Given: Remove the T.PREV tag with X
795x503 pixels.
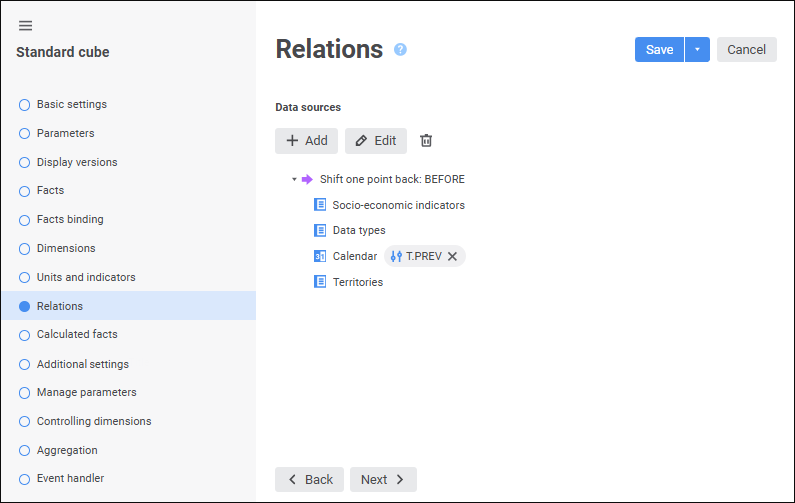Looking at the screenshot, I should point(453,256).
